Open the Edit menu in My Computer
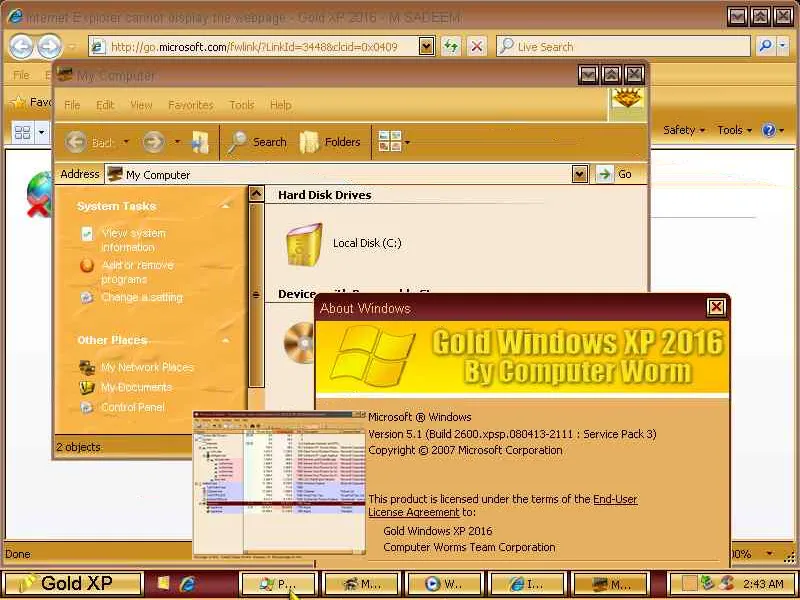The image size is (800, 600). click(105, 105)
